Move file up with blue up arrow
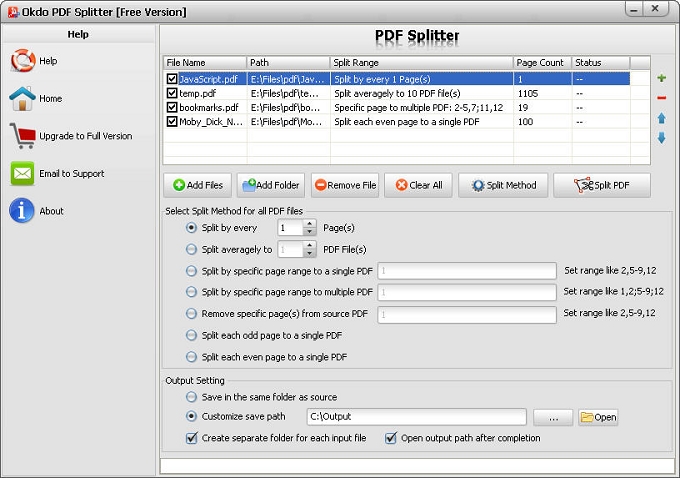 point(661,118)
